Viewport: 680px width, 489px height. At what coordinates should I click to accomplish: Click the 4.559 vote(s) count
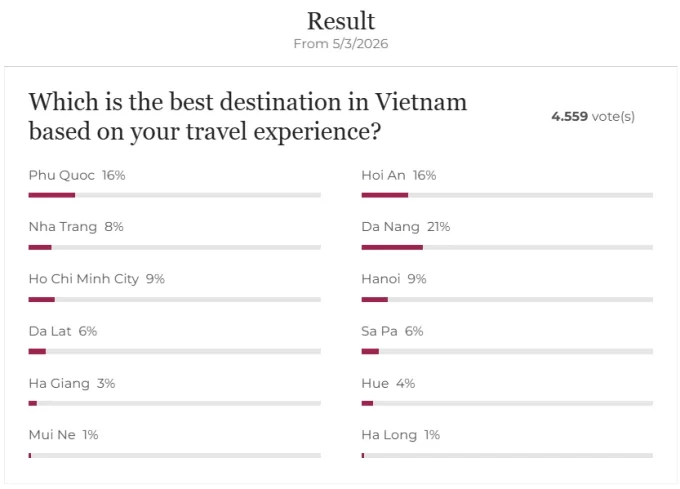click(x=592, y=116)
